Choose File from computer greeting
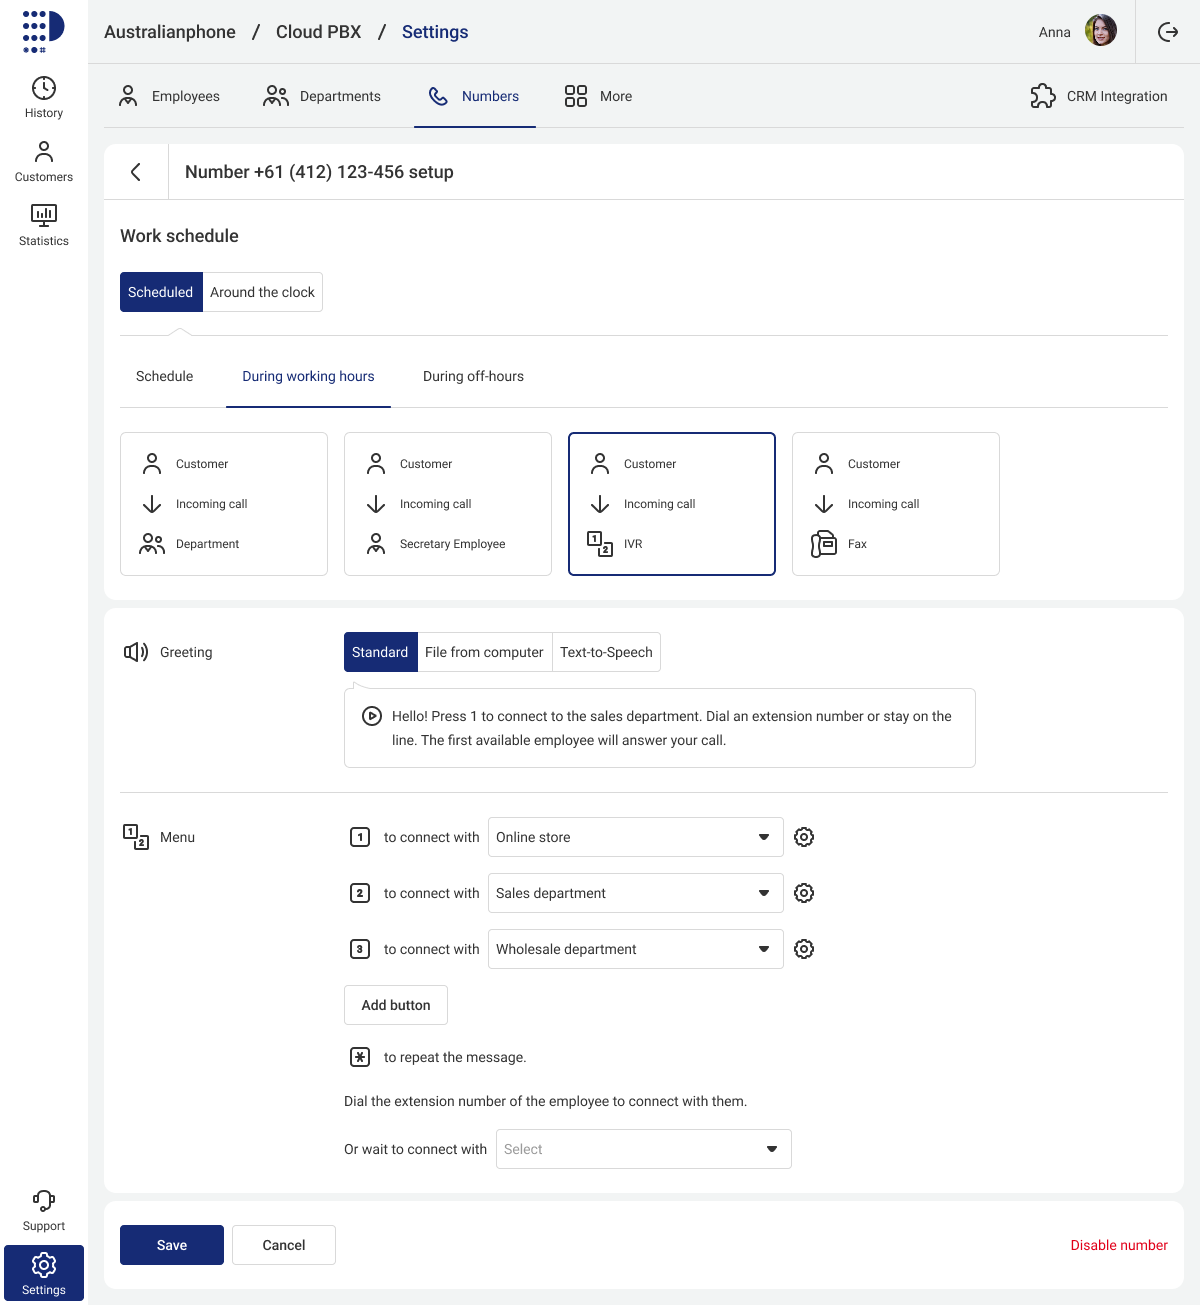This screenshot has width=1200, height=1305. [x=484, y=652]
